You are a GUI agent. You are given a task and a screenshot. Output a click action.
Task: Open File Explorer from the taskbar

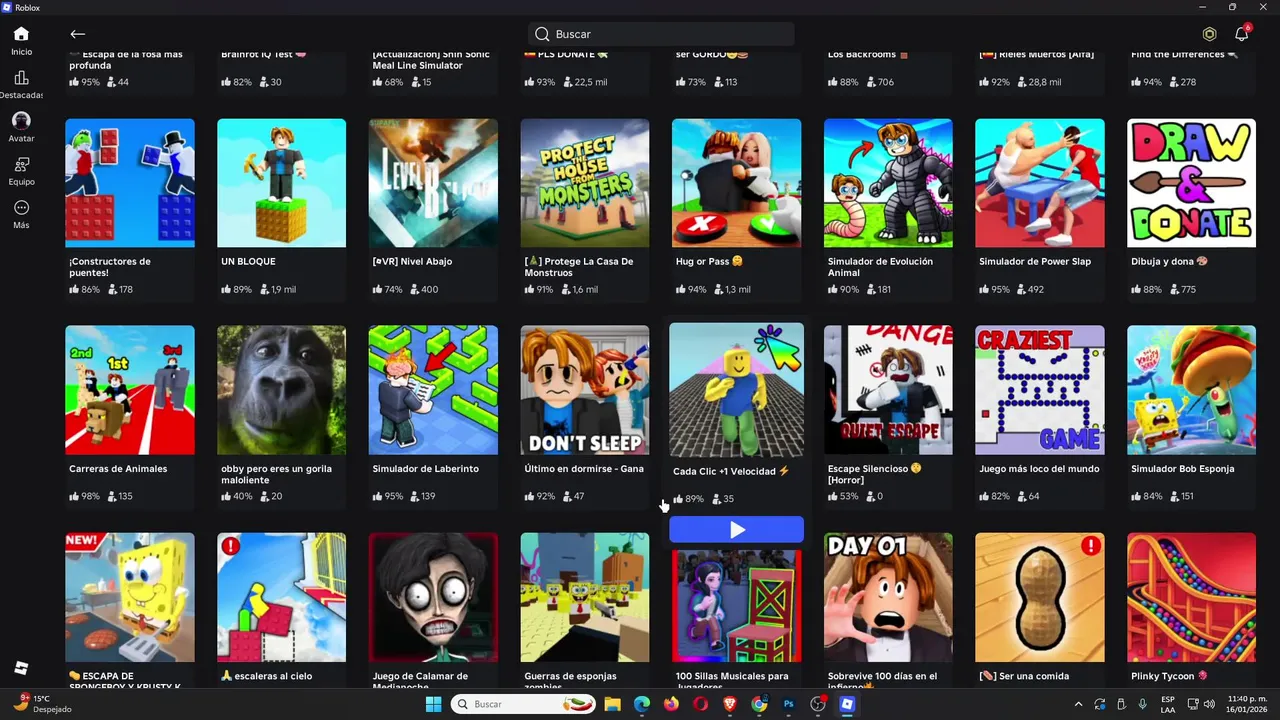point(612,704)
